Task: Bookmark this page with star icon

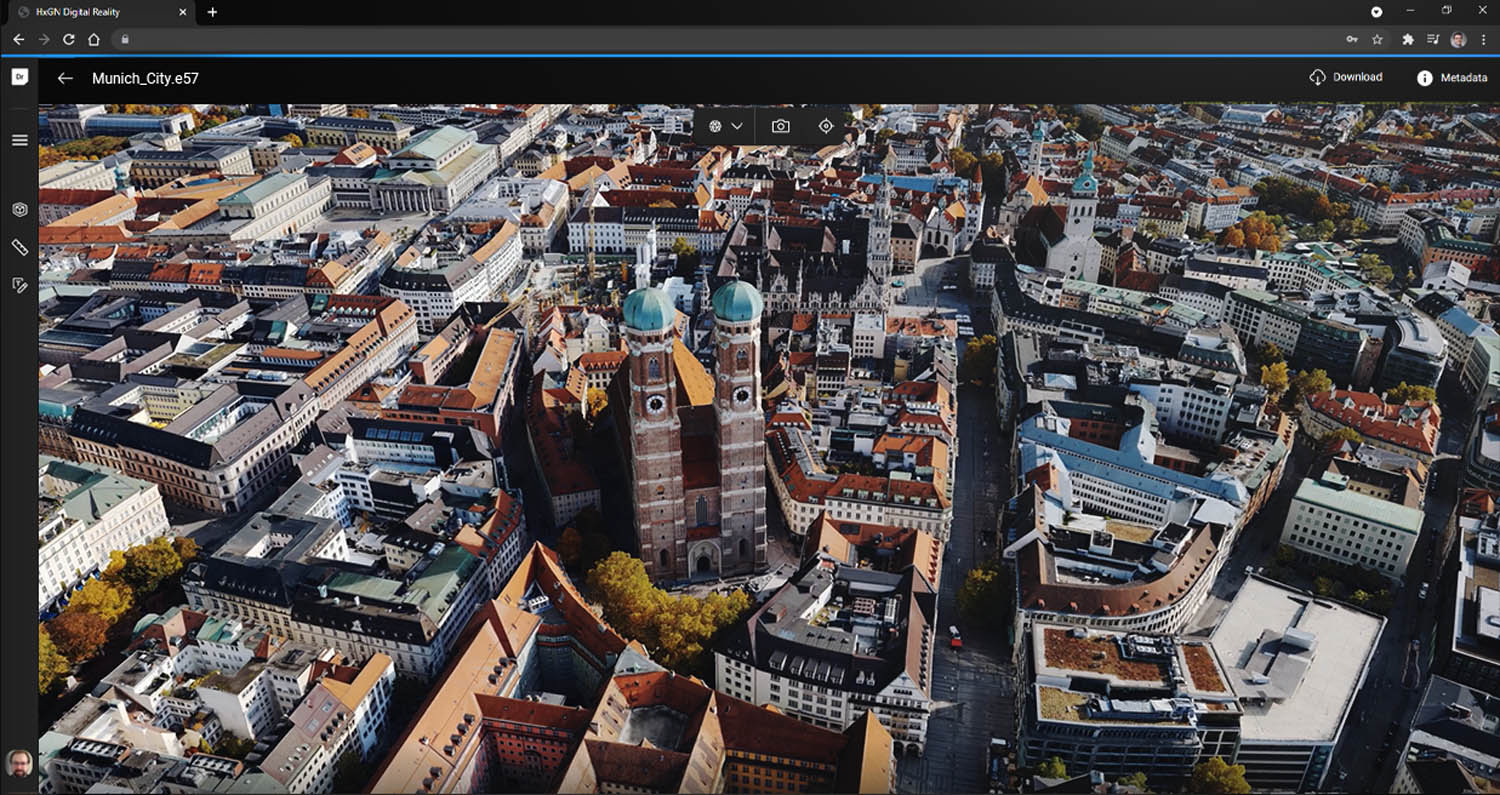Action: (x=1377, y=39)
